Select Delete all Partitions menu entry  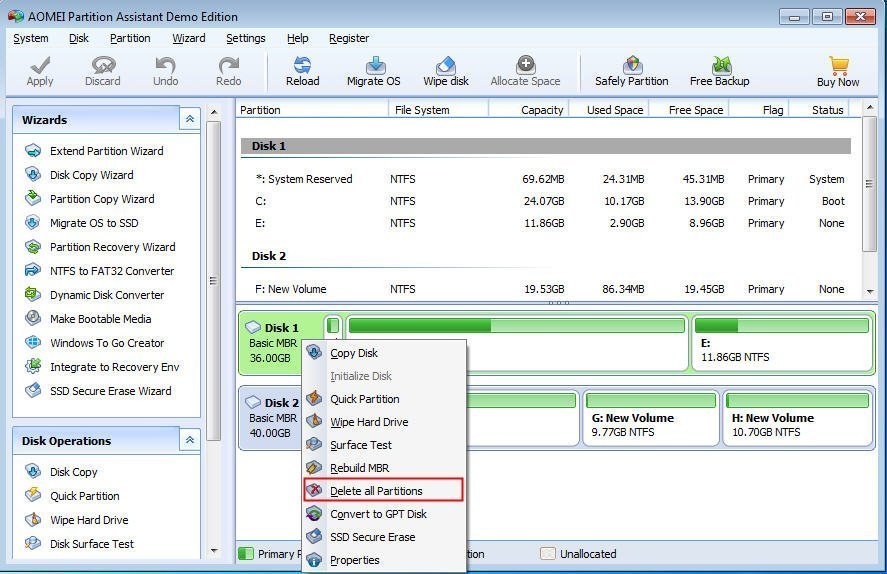tap(384, 491)
